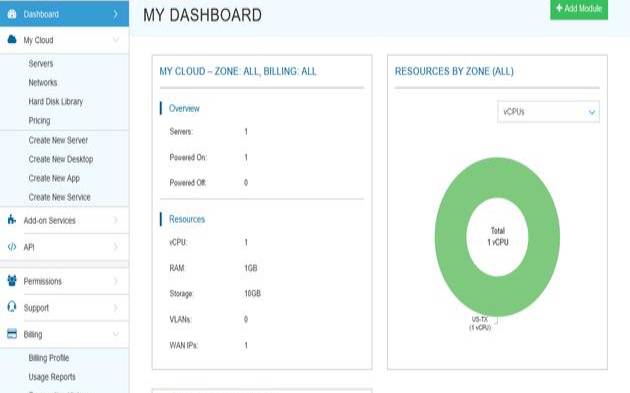Go to Servers in sidebar
The width and height of the screenshot is (630, 393).
41,63
